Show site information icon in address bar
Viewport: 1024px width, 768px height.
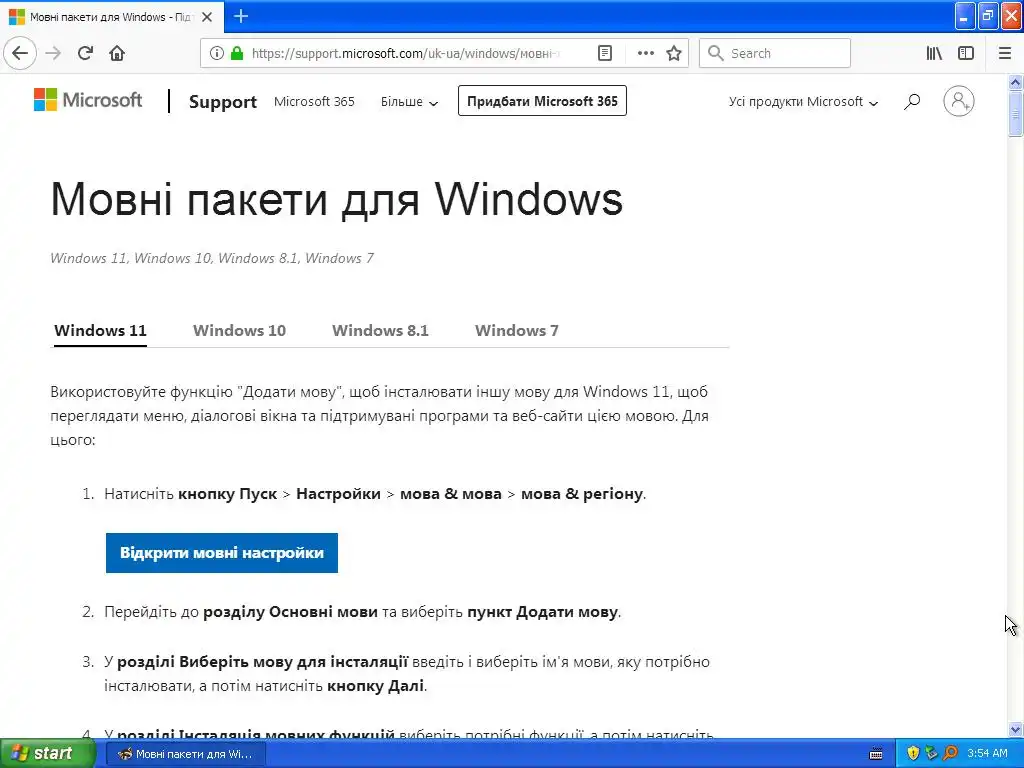[217, 53]
